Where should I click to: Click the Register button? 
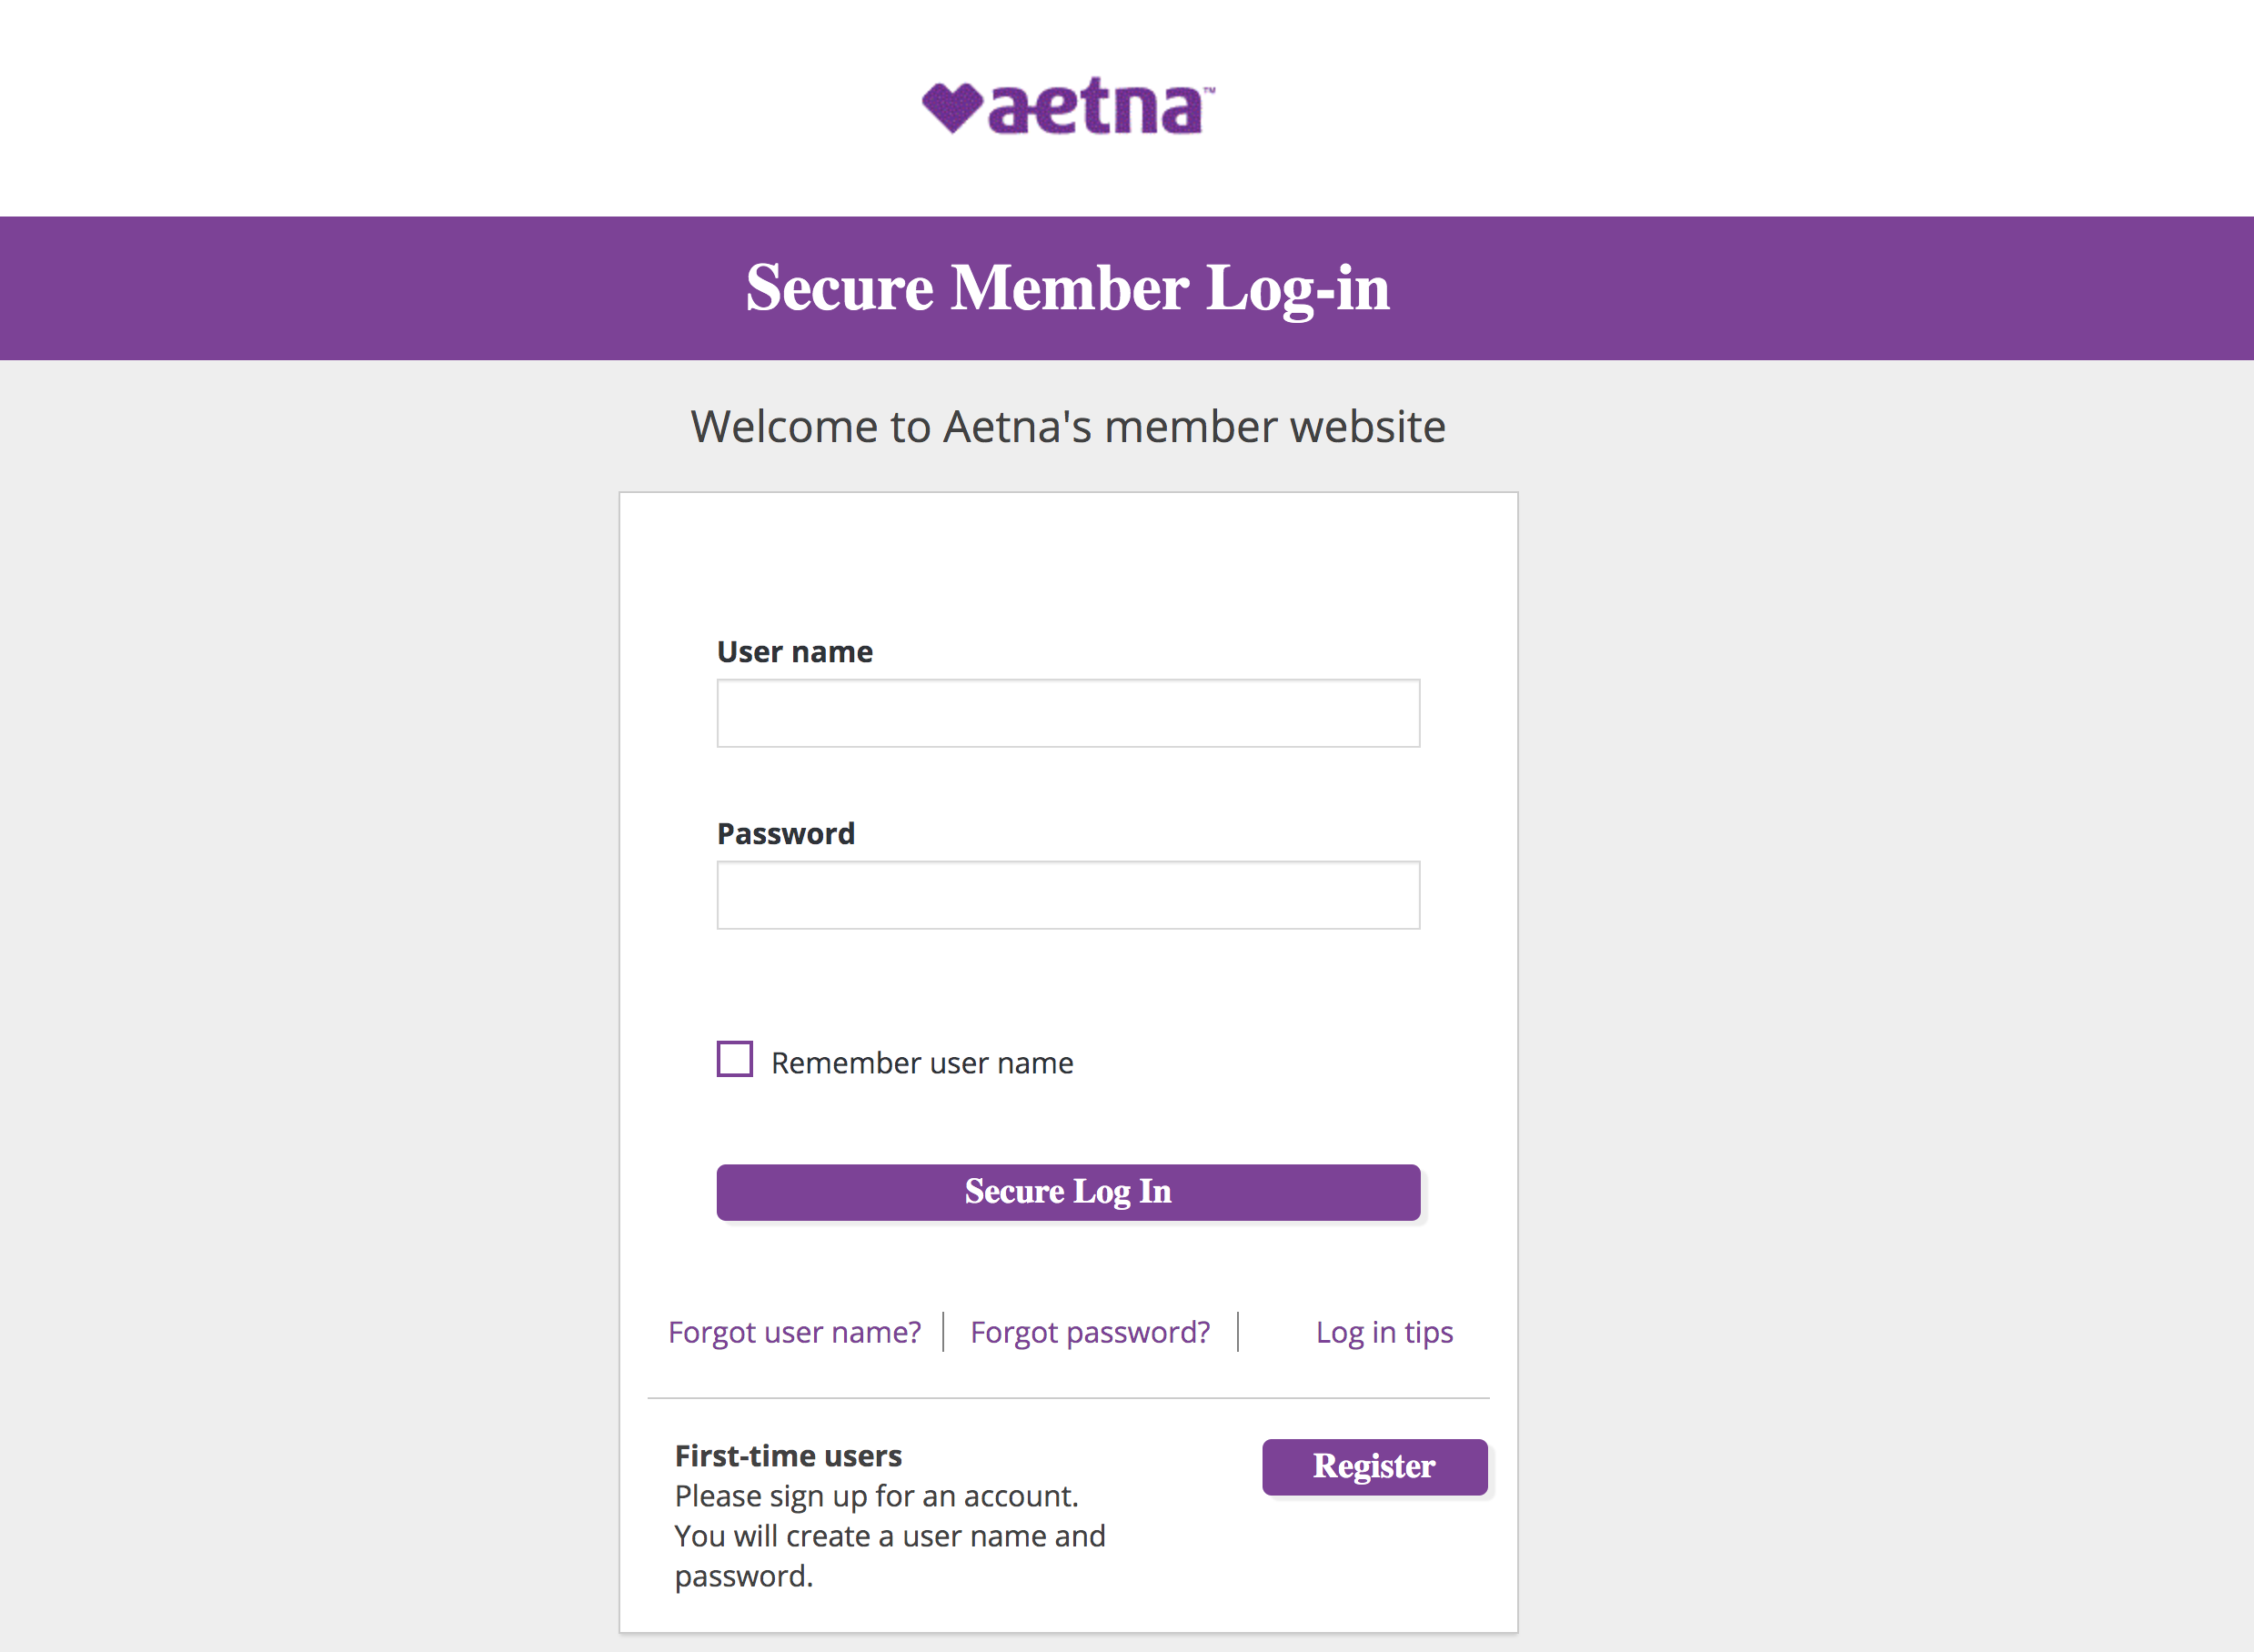tap(1375, 1467)
